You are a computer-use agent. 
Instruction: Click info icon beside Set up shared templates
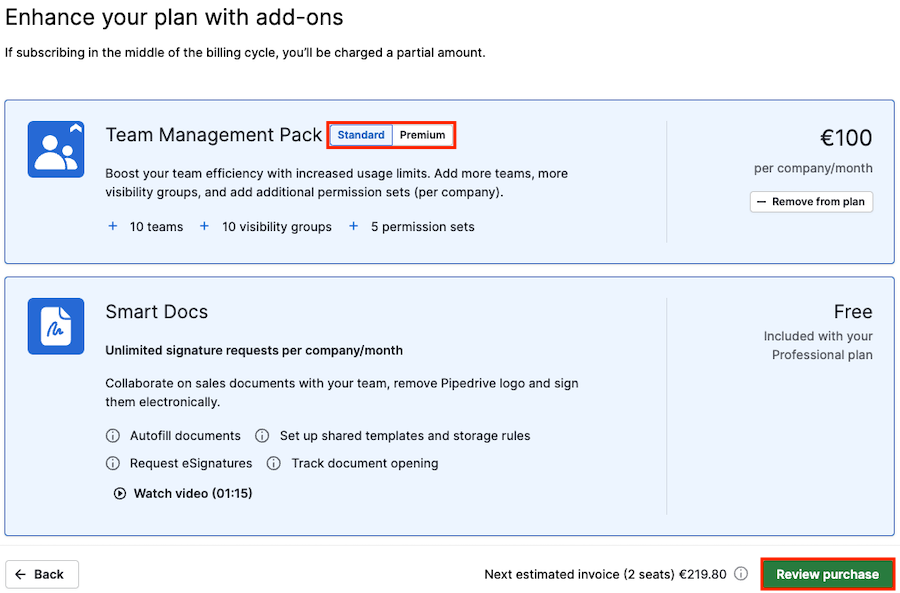tap(262, 436)
